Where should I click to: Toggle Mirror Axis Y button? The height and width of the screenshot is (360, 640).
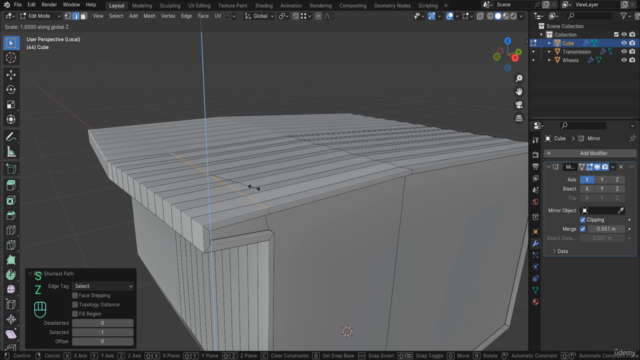[602, 180]
